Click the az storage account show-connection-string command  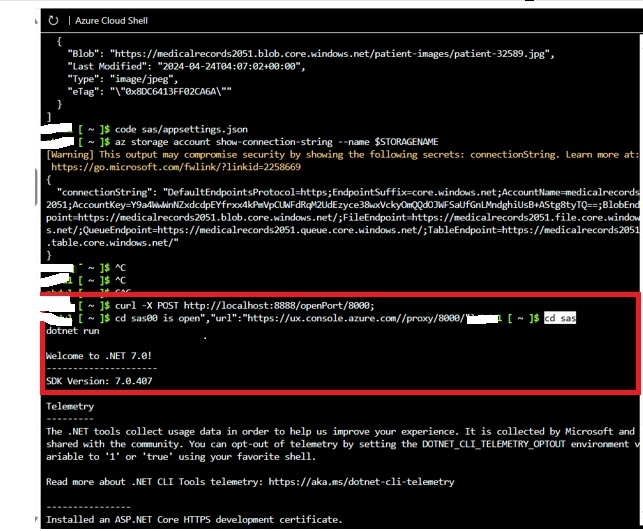pos(276,142)
